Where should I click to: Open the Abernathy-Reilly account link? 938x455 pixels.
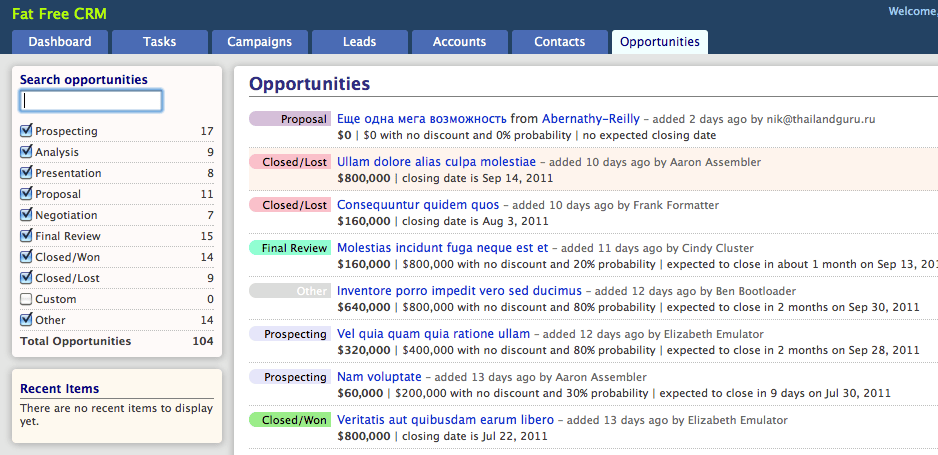[590, 118]
